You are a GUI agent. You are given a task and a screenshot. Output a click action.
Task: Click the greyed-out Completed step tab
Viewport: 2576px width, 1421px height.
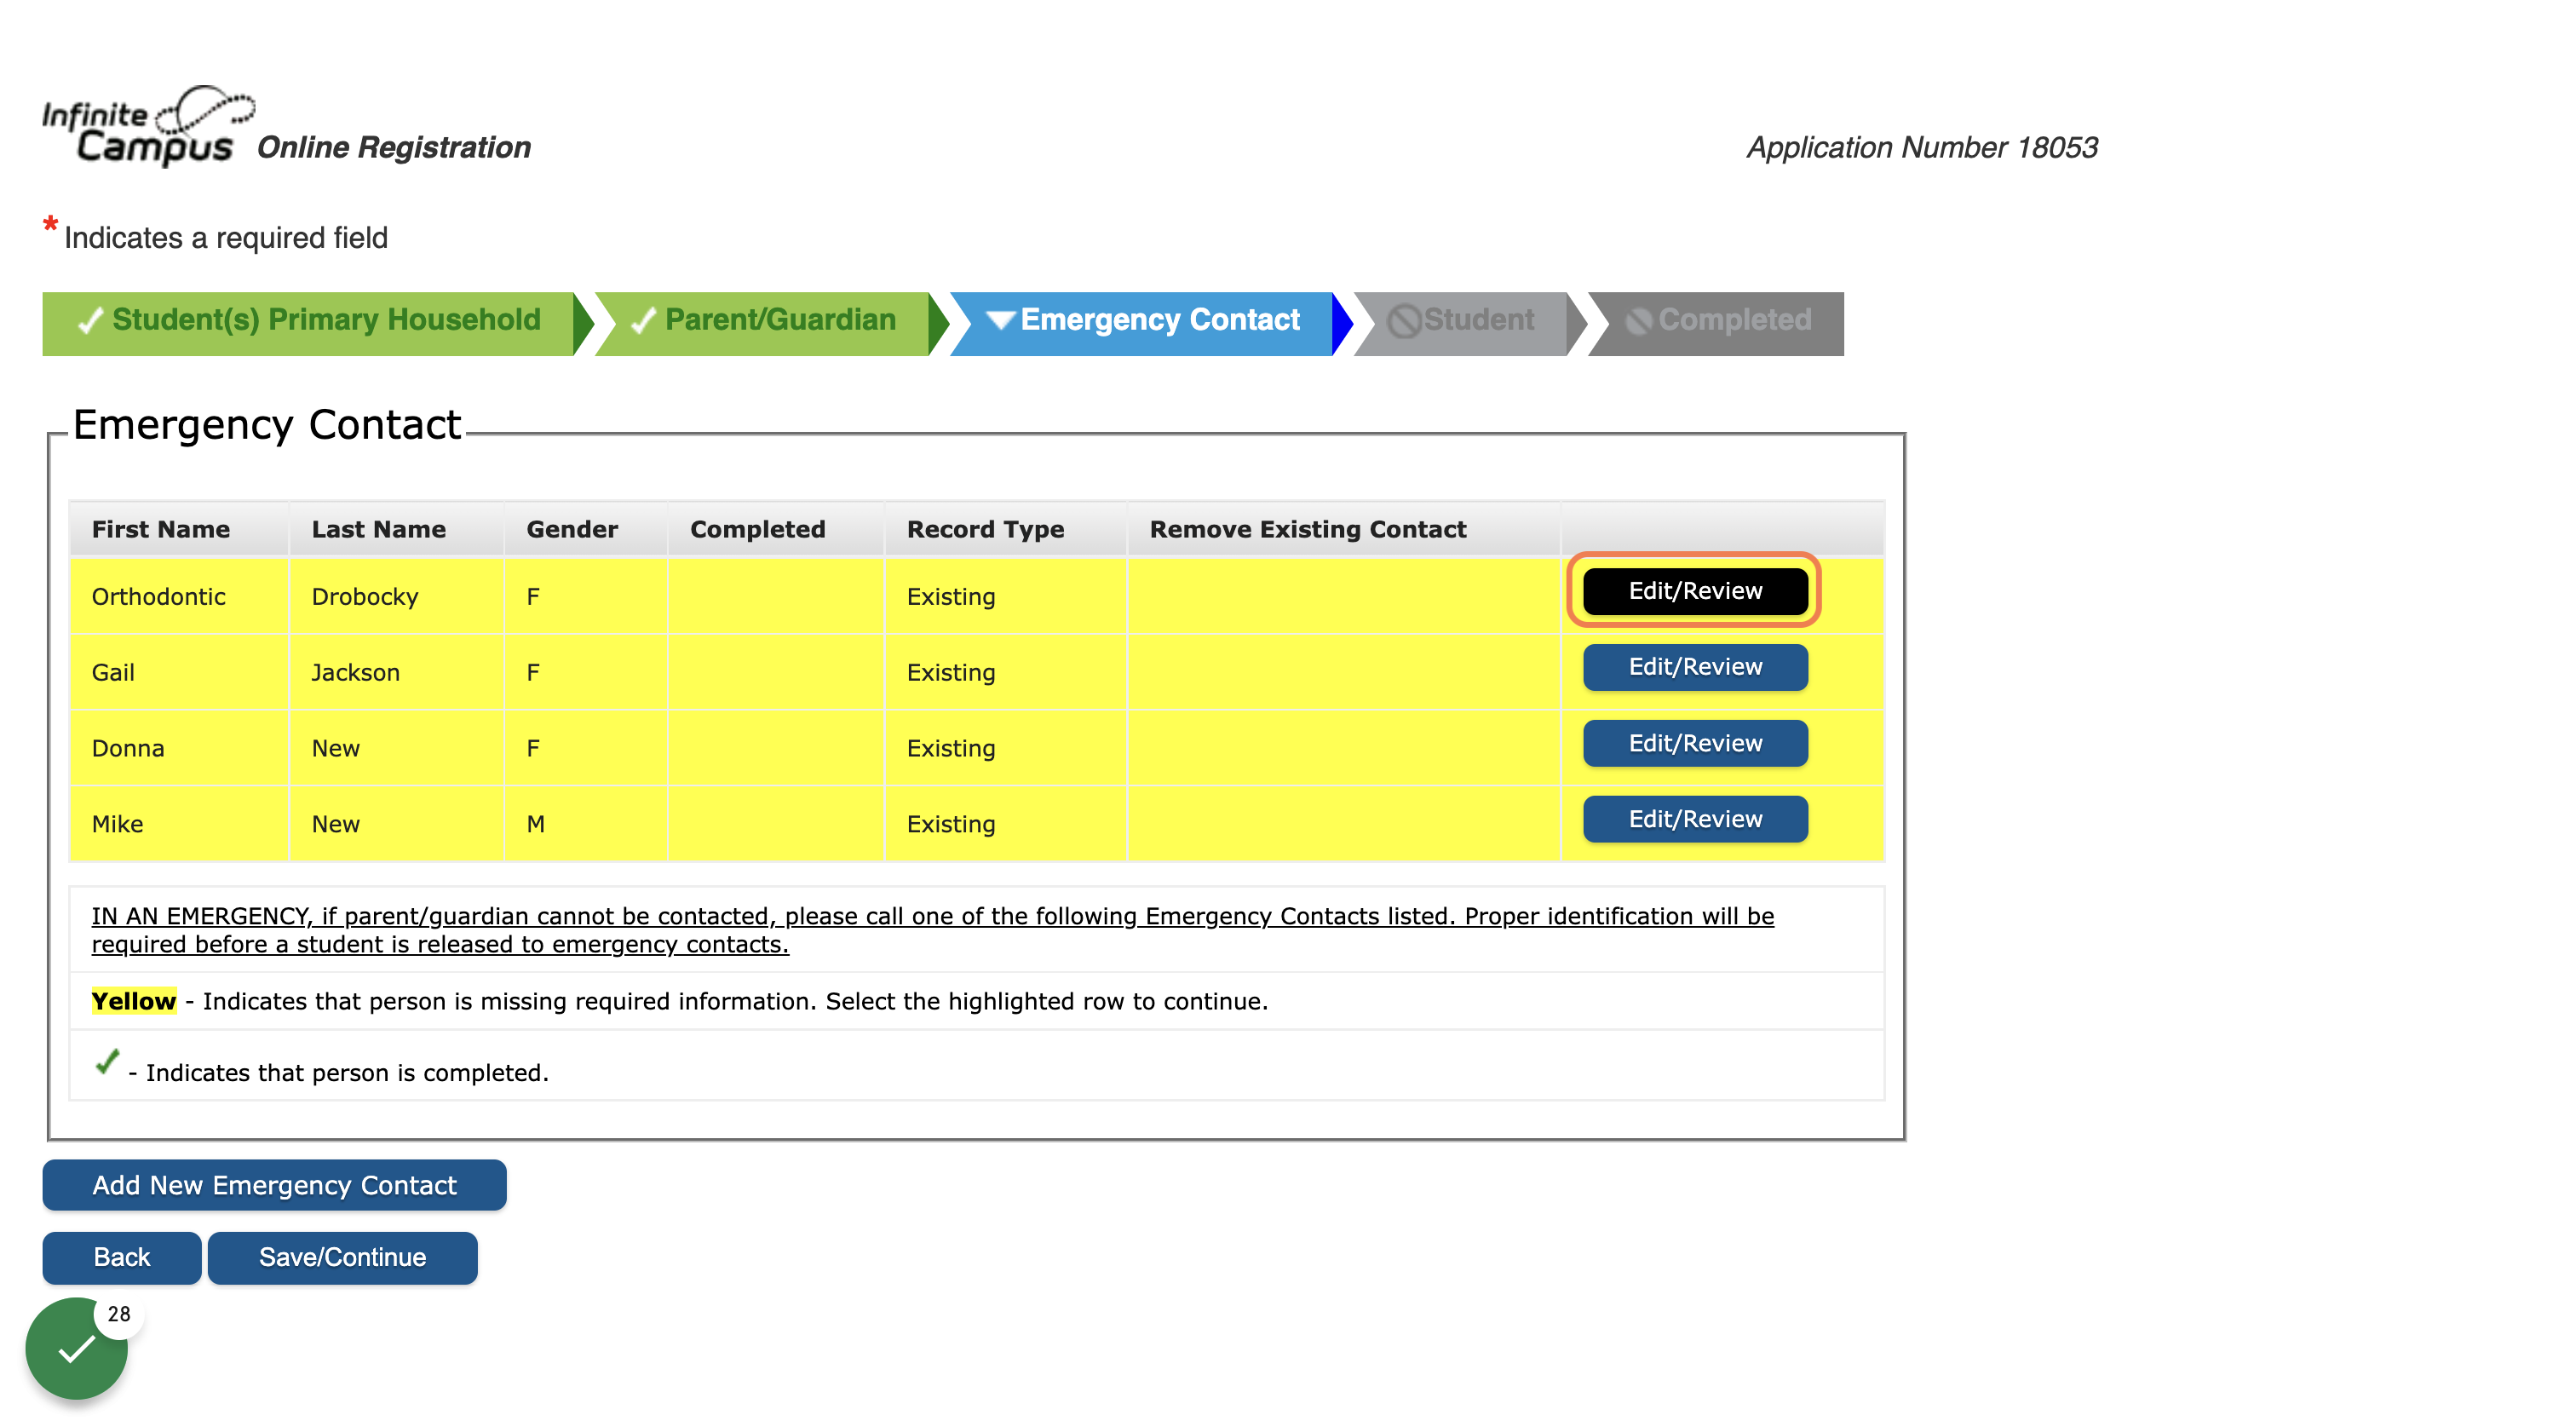point(1716,323)
